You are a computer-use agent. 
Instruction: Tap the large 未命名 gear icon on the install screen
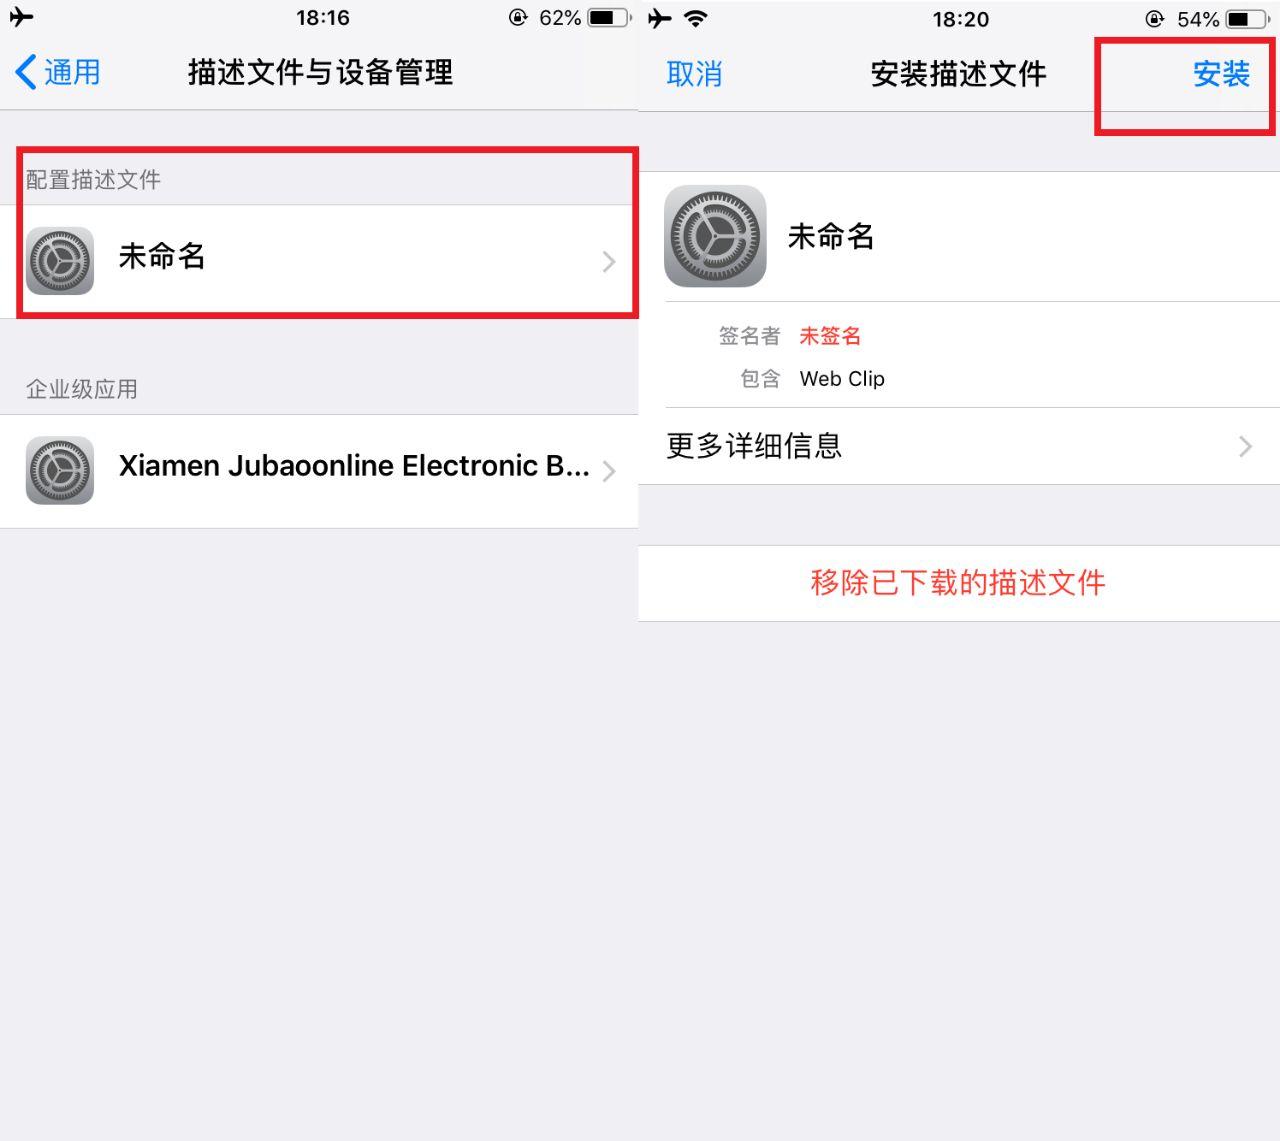(x=715, y=236)
